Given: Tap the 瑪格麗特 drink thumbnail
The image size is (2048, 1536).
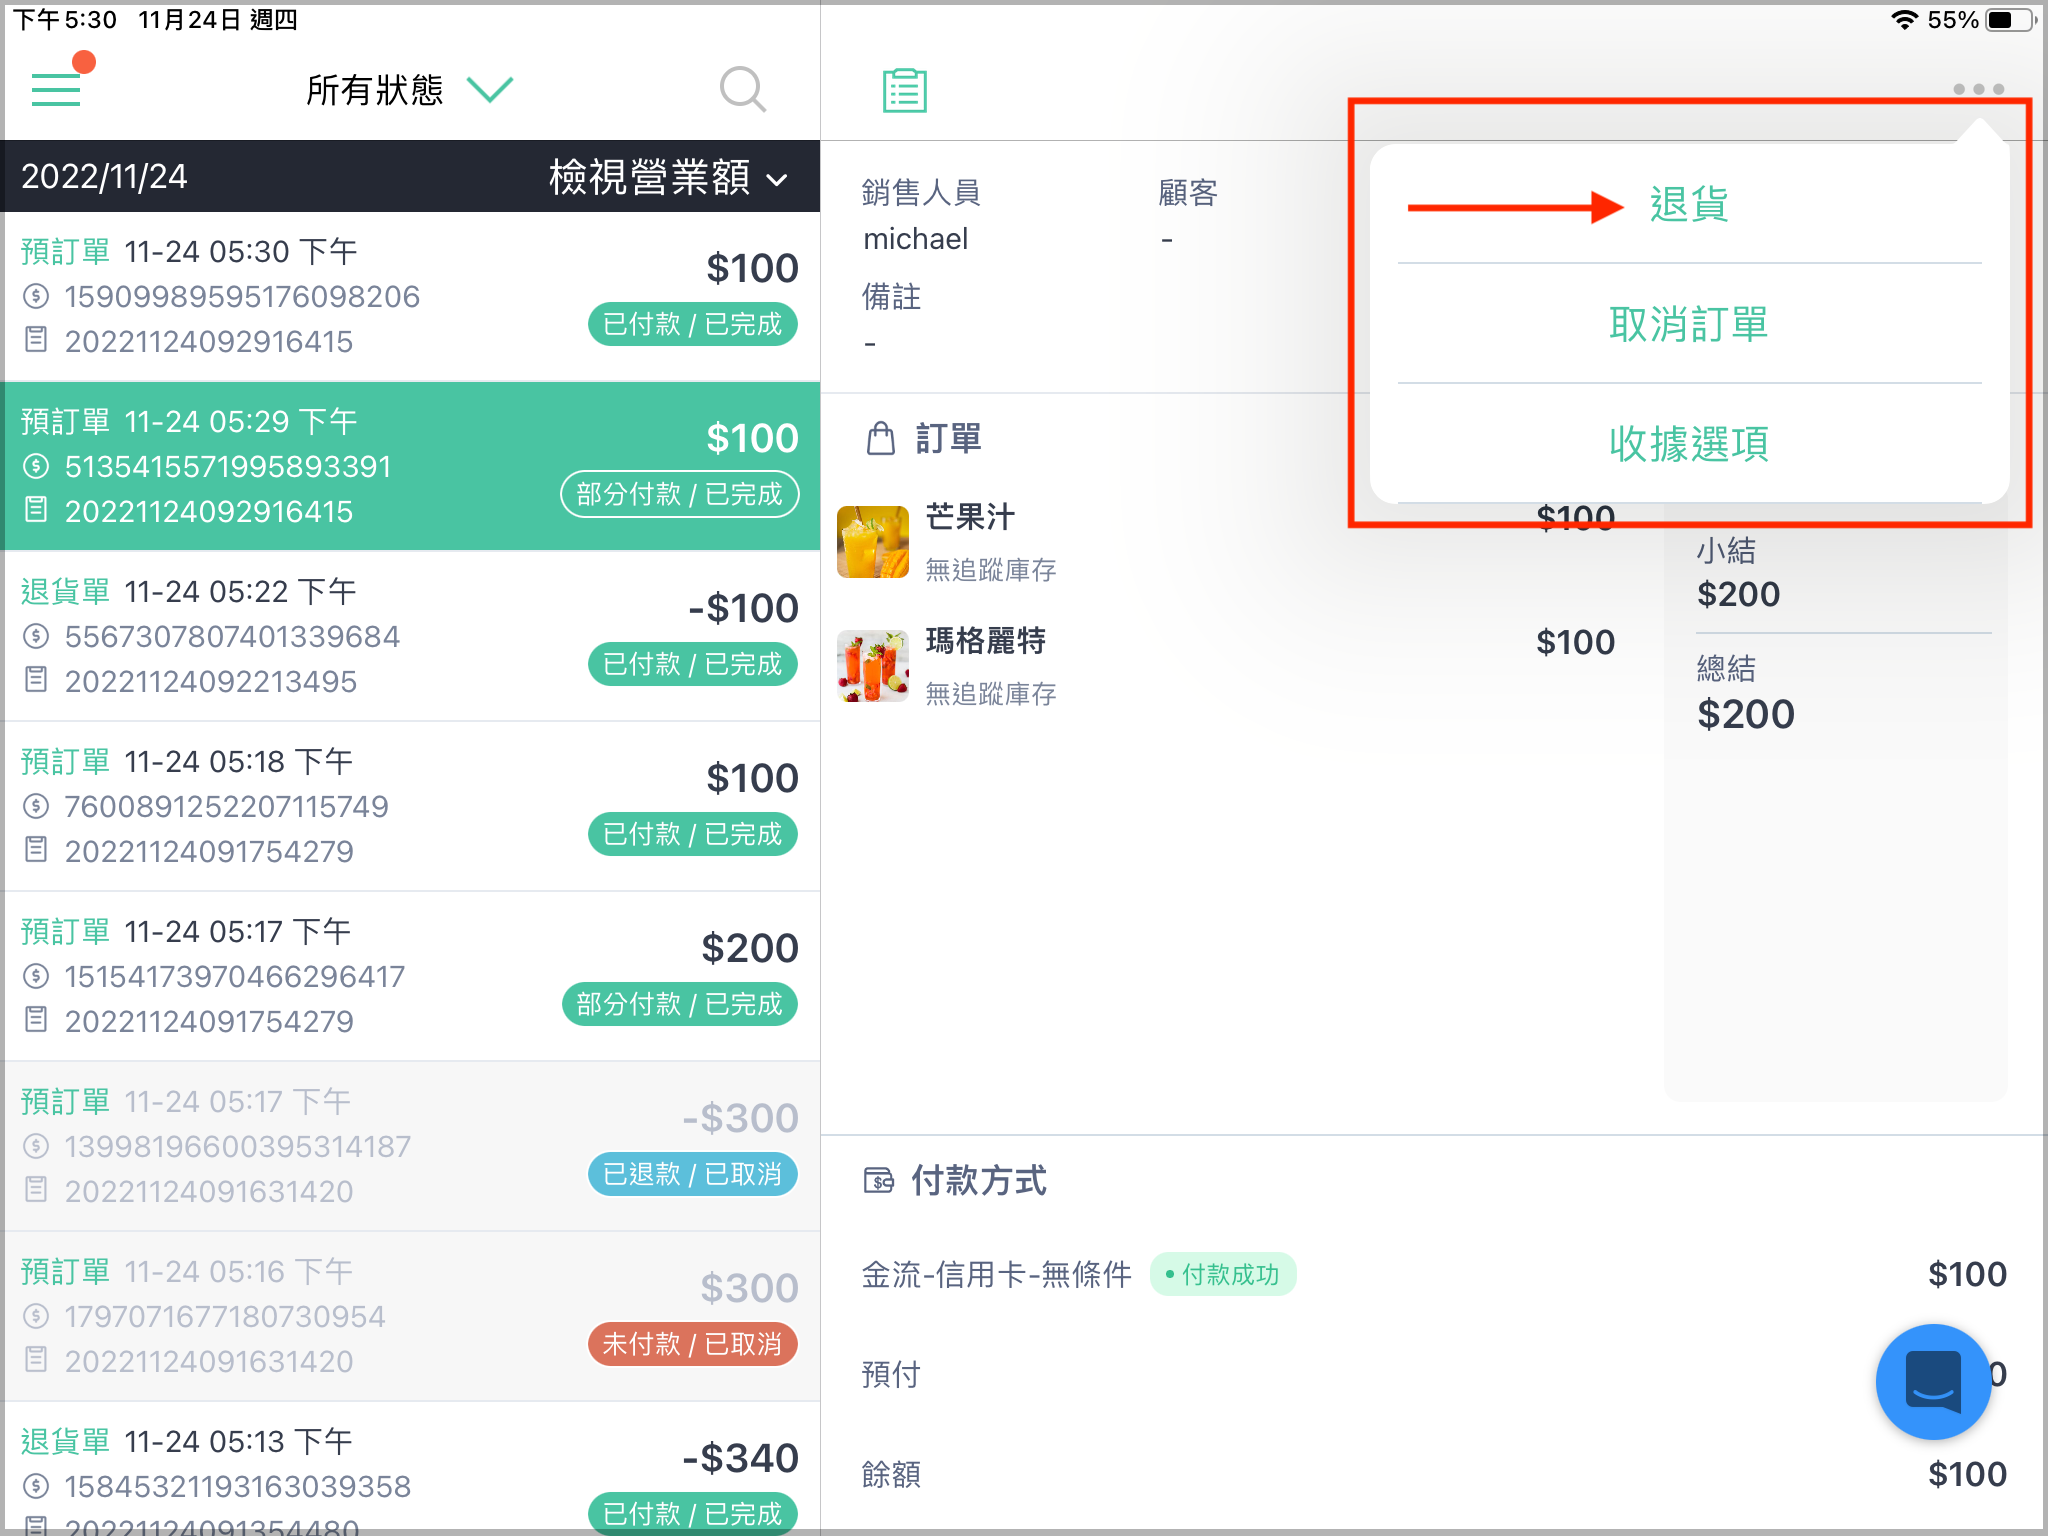Looking at the screenshot, I should click(873, 666).
